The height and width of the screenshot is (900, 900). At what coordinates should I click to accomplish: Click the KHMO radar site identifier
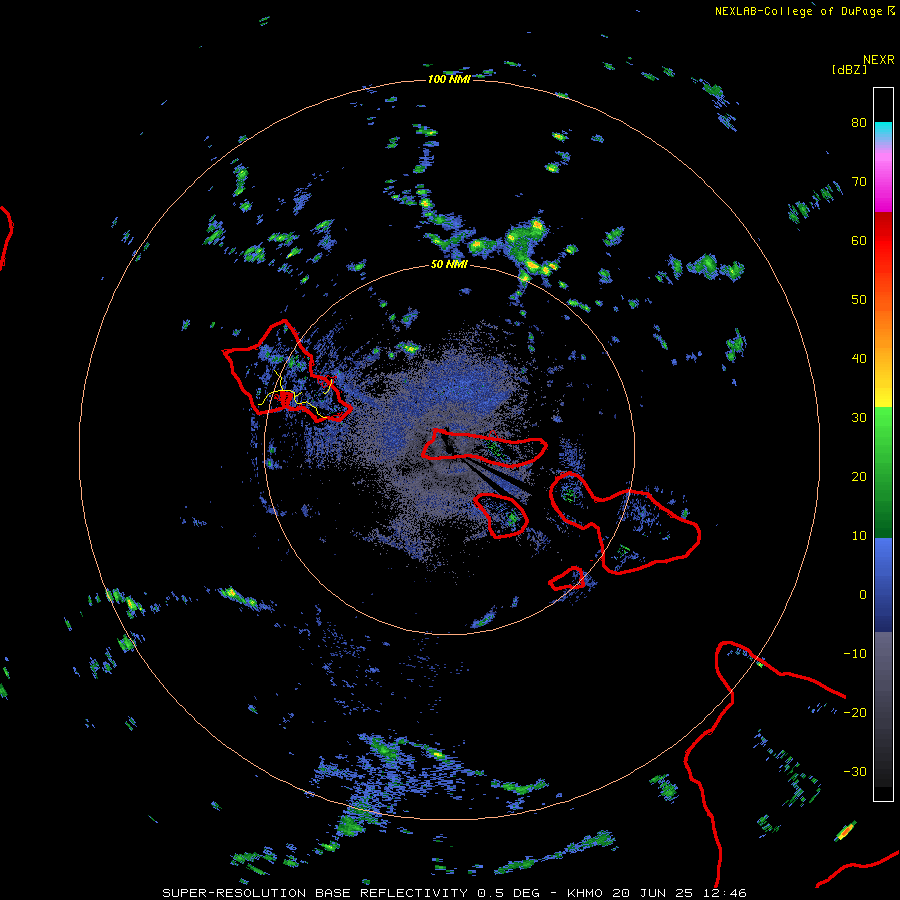pos(584,893)
